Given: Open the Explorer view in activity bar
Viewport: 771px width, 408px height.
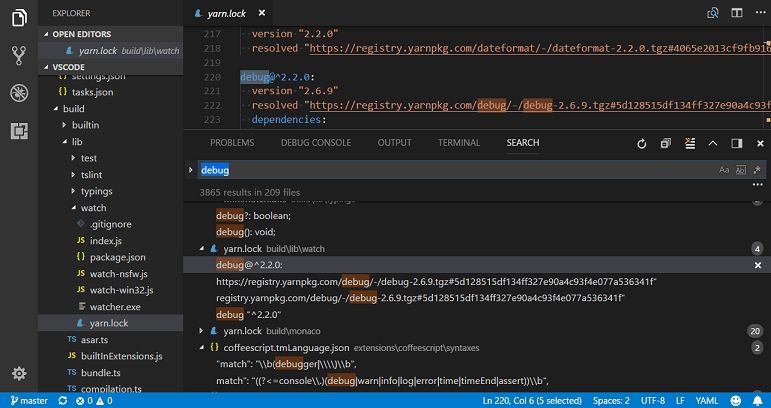Looking at the screenshot, I should (19, 18).
